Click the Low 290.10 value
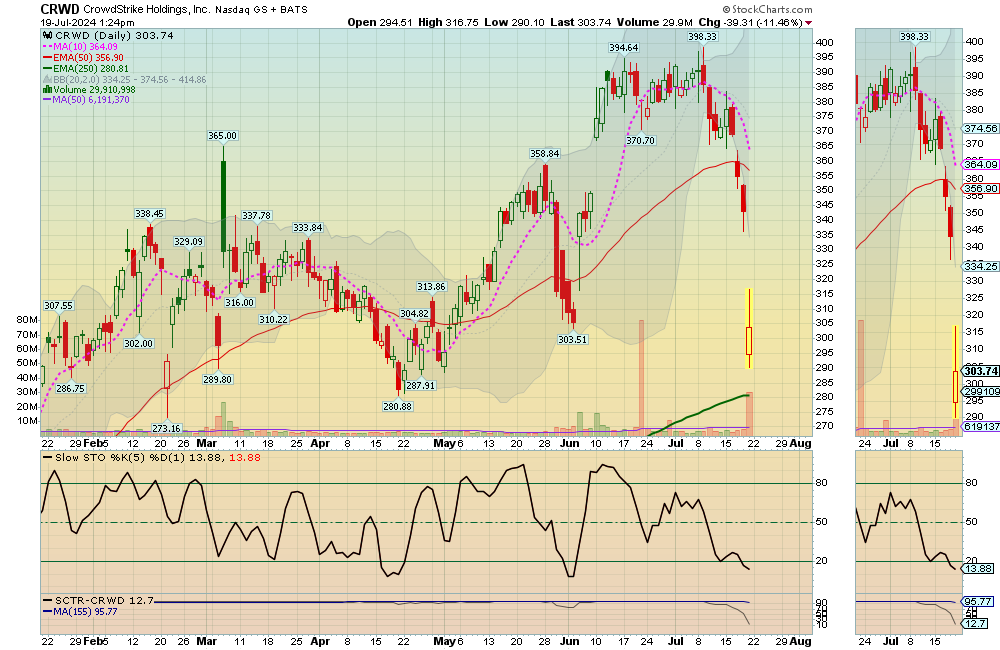The image size is (1000, 650). click(x=514, y=22)
